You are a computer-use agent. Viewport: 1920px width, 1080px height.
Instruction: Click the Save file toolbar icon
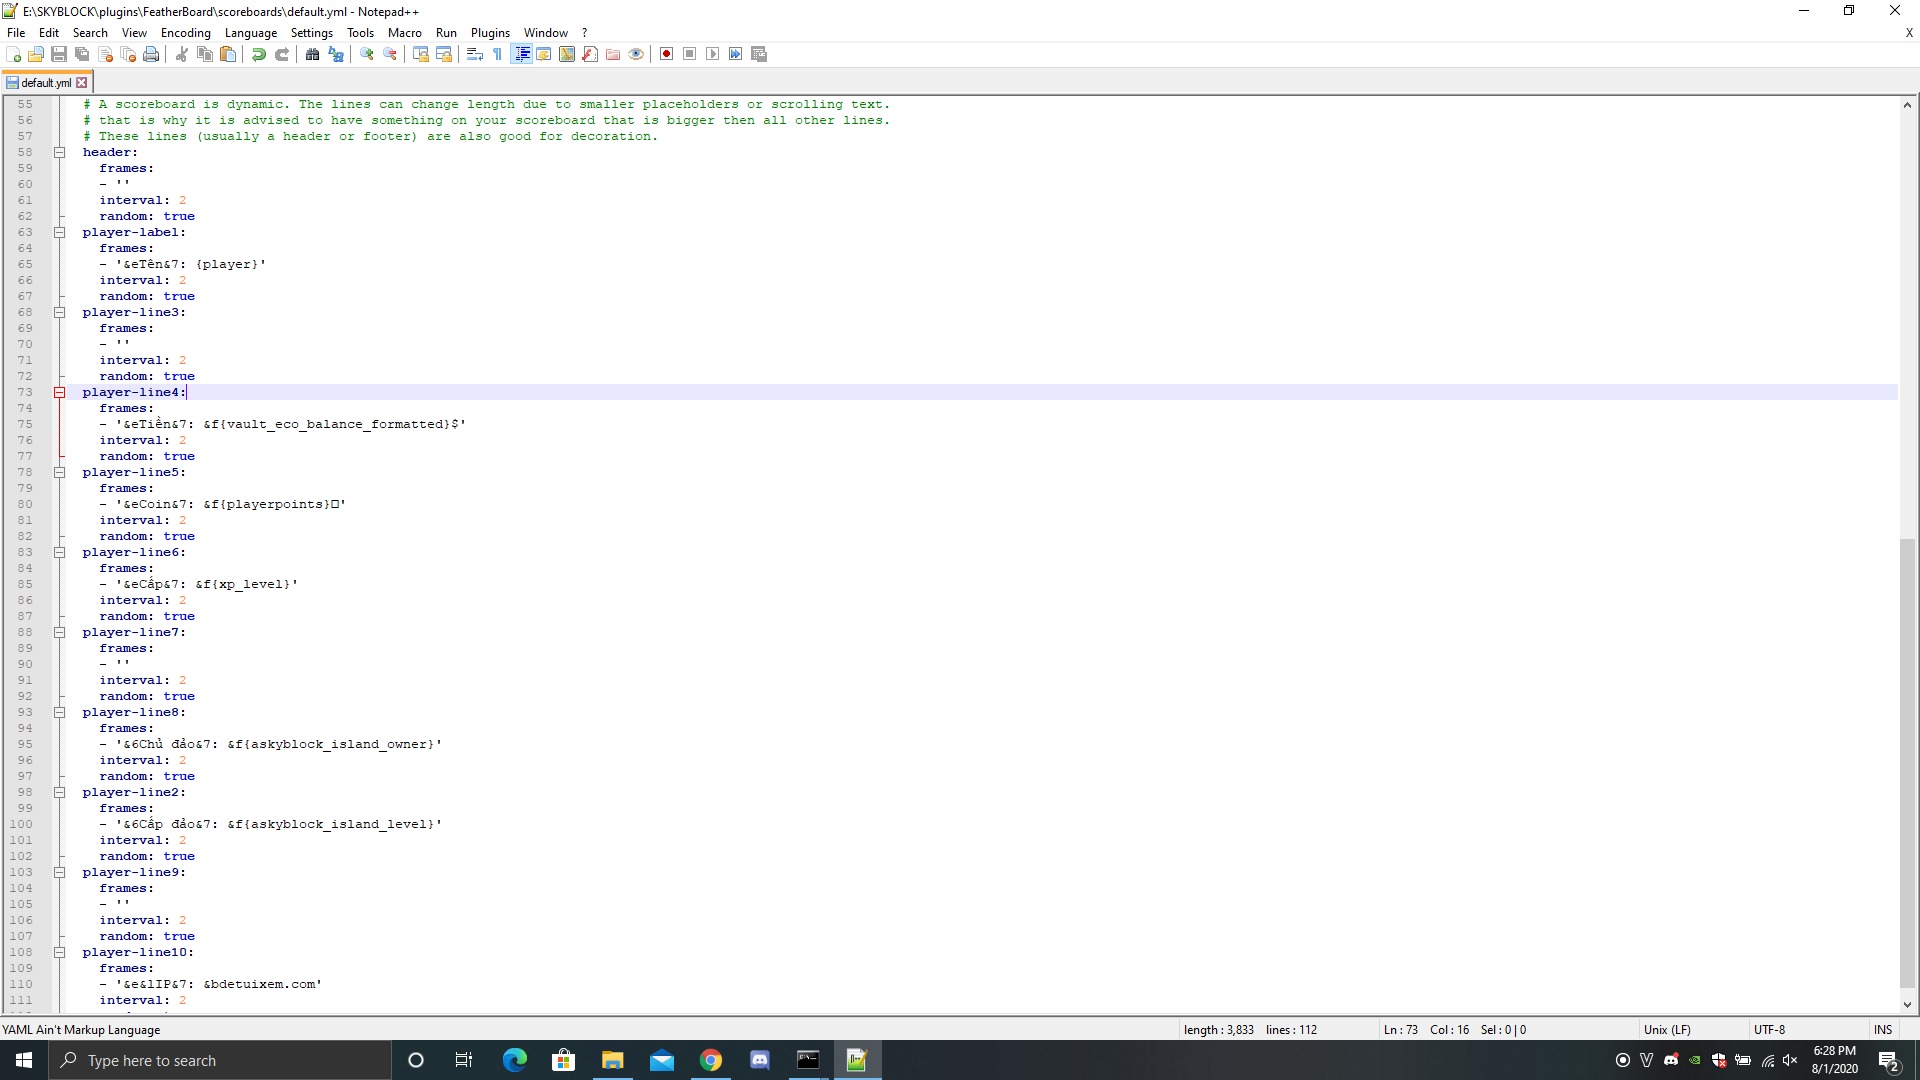59,54
